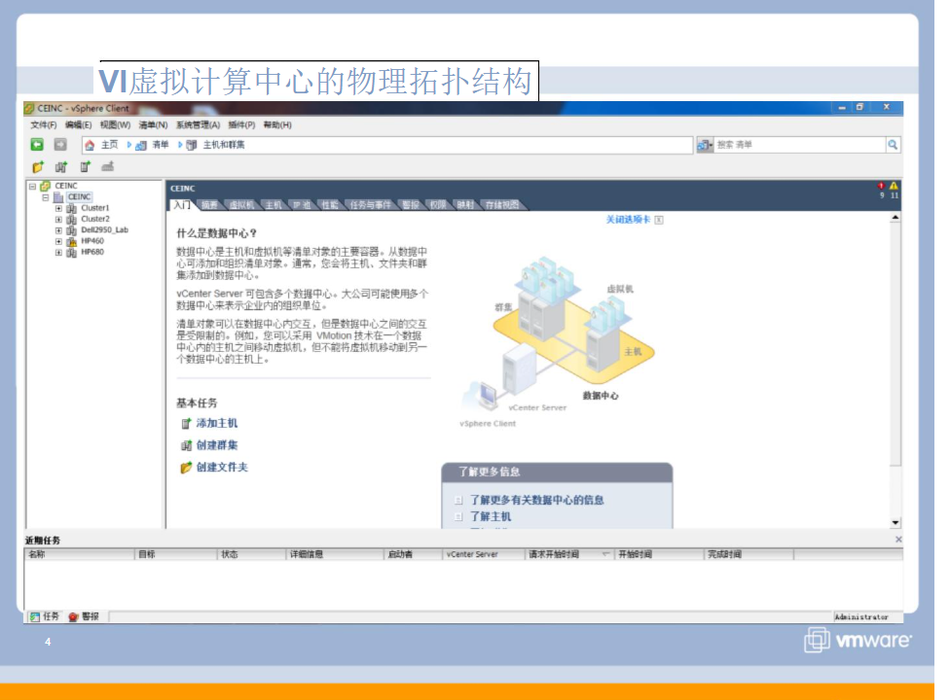Open the 系统管理(A) menu

point(197,125)
